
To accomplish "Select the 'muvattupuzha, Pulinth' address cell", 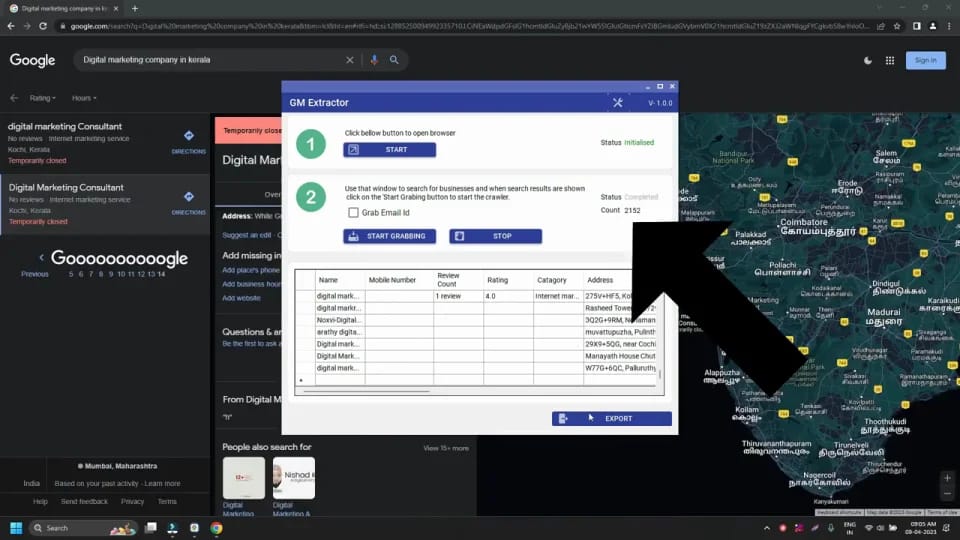I will tap(620, 332).
